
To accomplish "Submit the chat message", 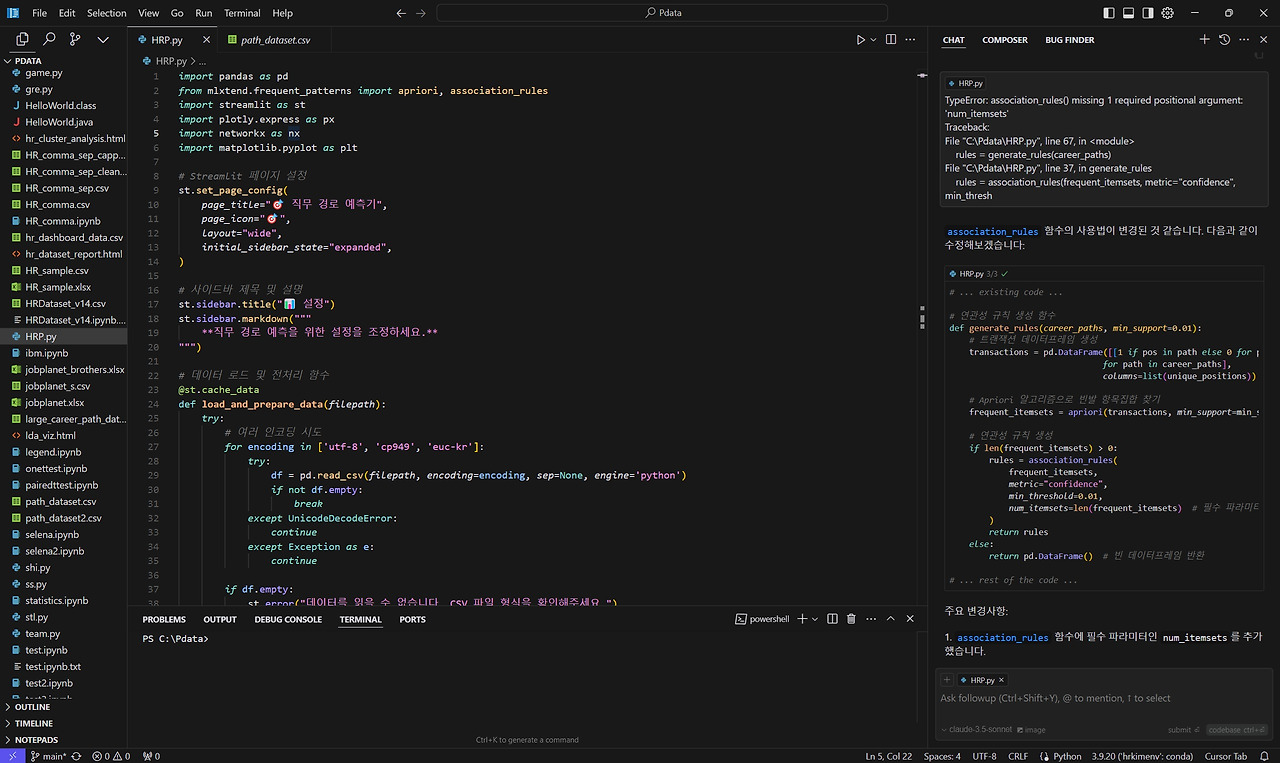I will (x=1183, y=730).
